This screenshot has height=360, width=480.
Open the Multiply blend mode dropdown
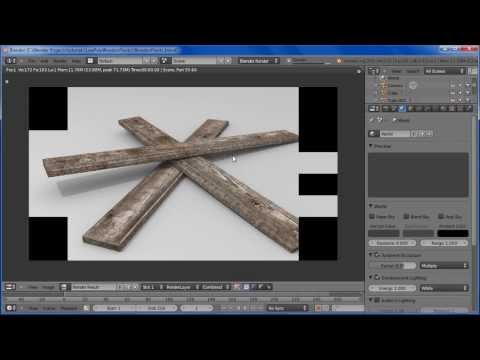point(444,266)
